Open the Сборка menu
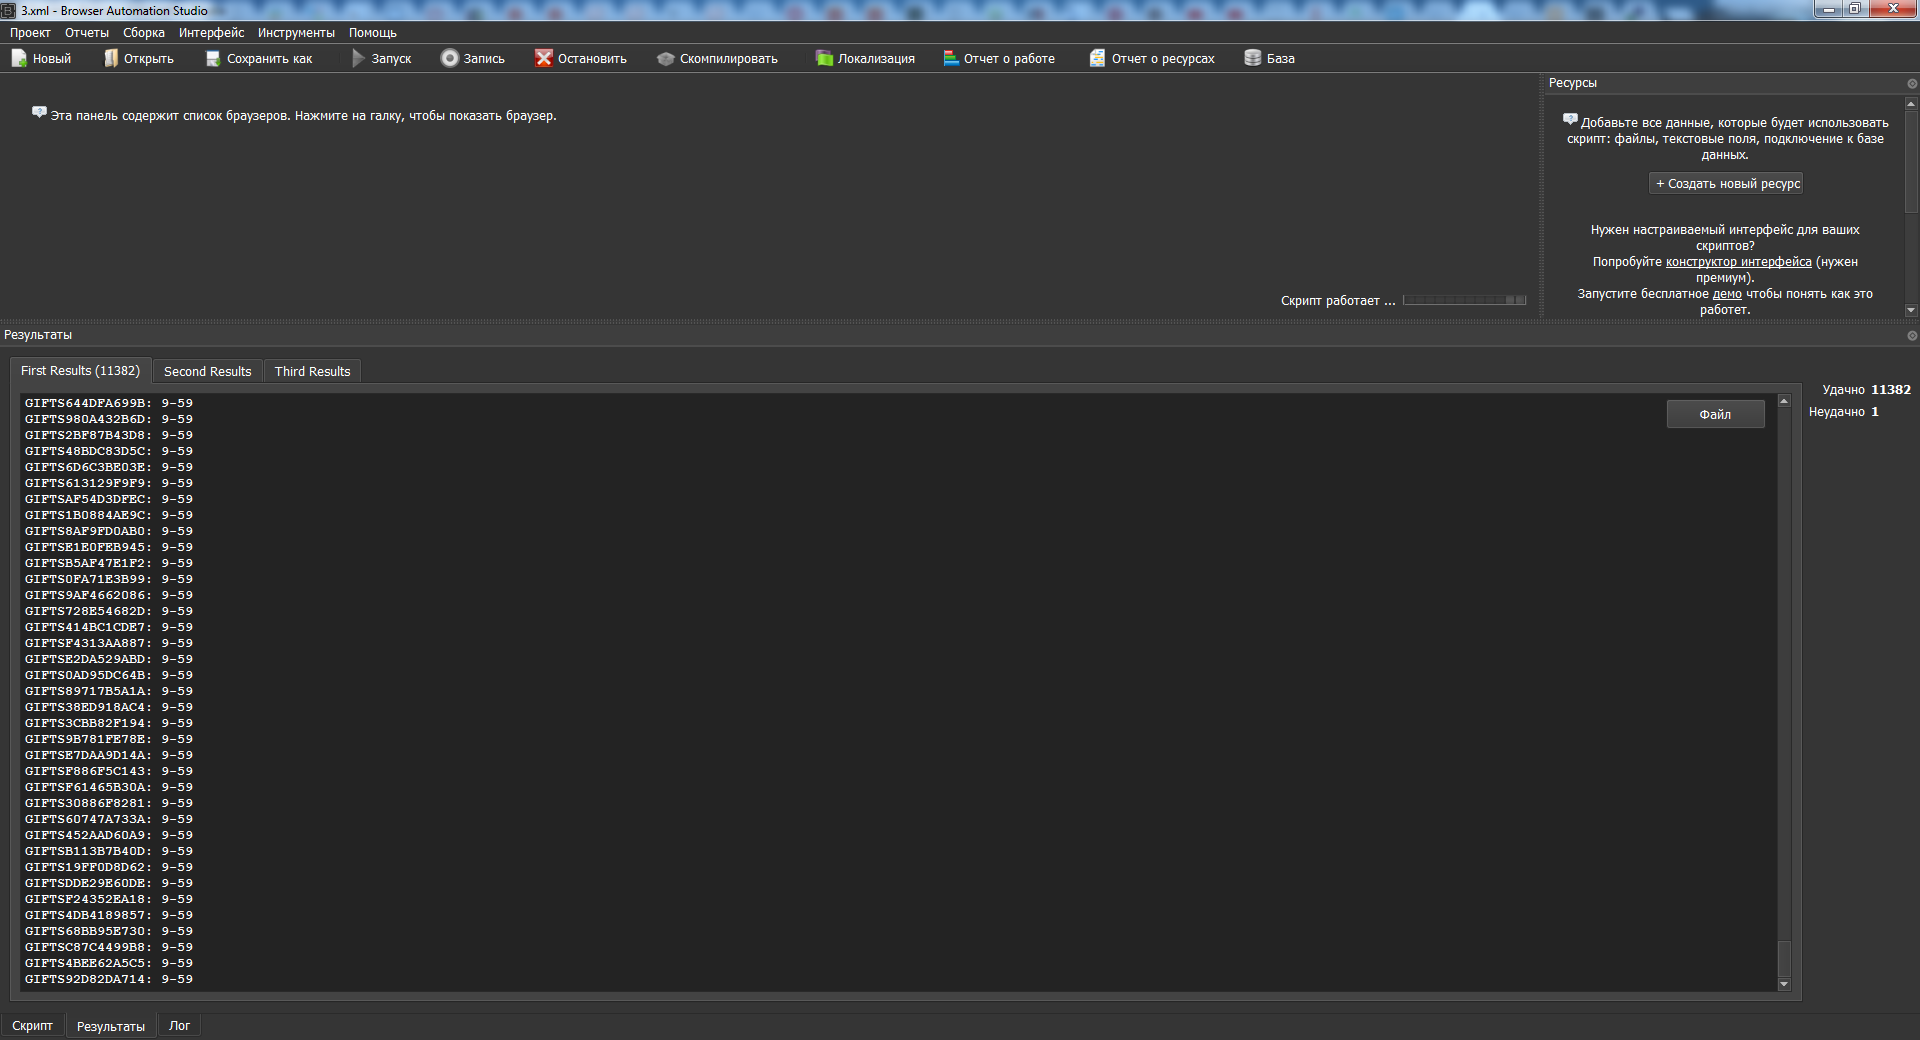Screen dimensions: 1920x1040 tap(144, 33)
